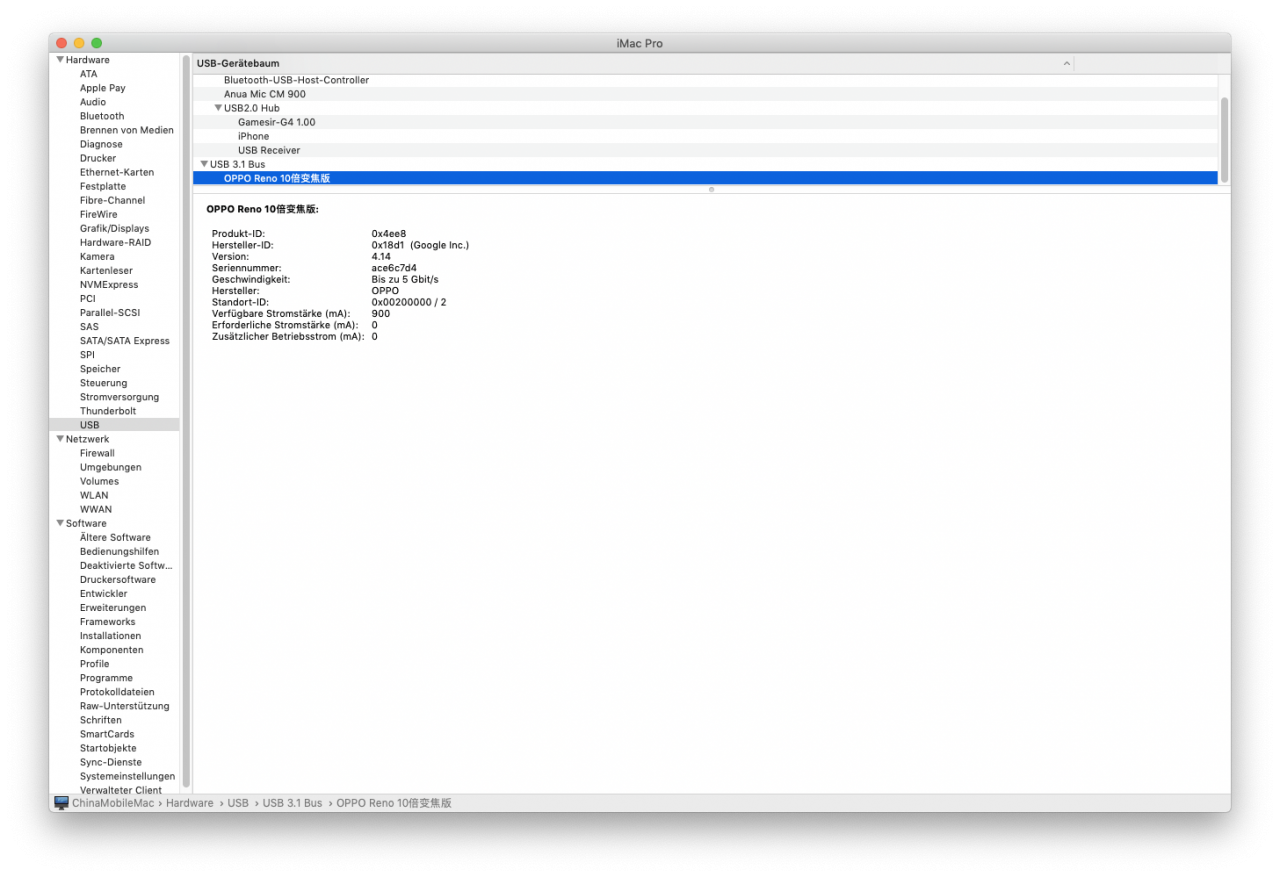
Task: Select Thunderbolt in the sidebar
Action: [108, 411]
